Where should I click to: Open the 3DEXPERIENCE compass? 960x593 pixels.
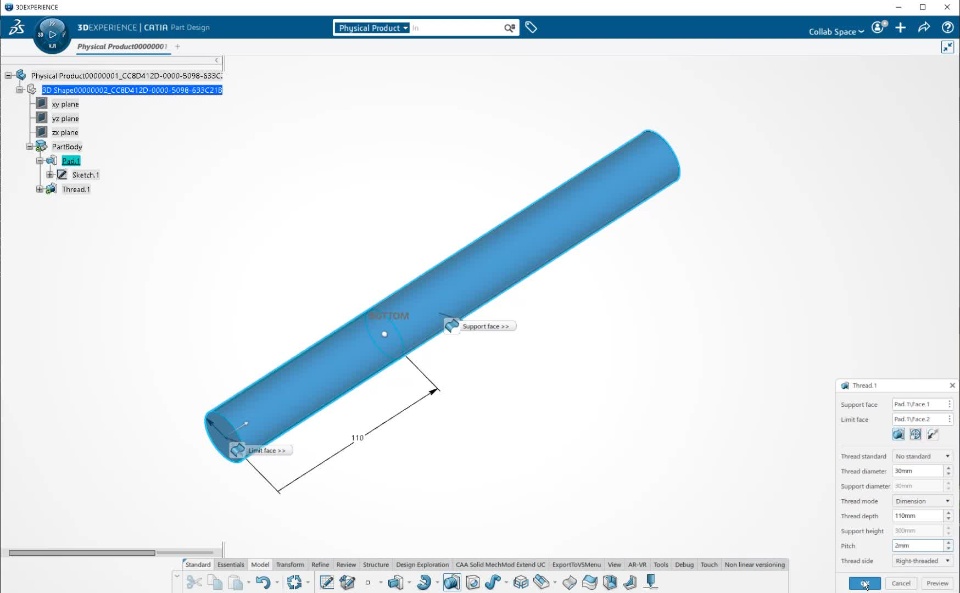pos(52,35)
